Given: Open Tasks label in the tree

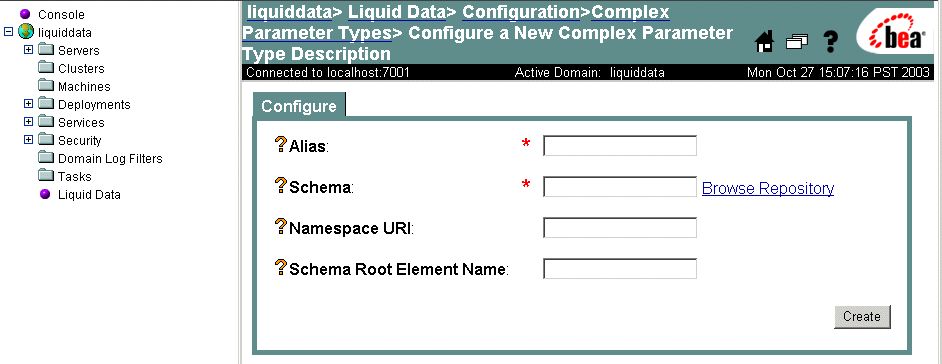Looking at the screenshot, I should coord(75,177).
